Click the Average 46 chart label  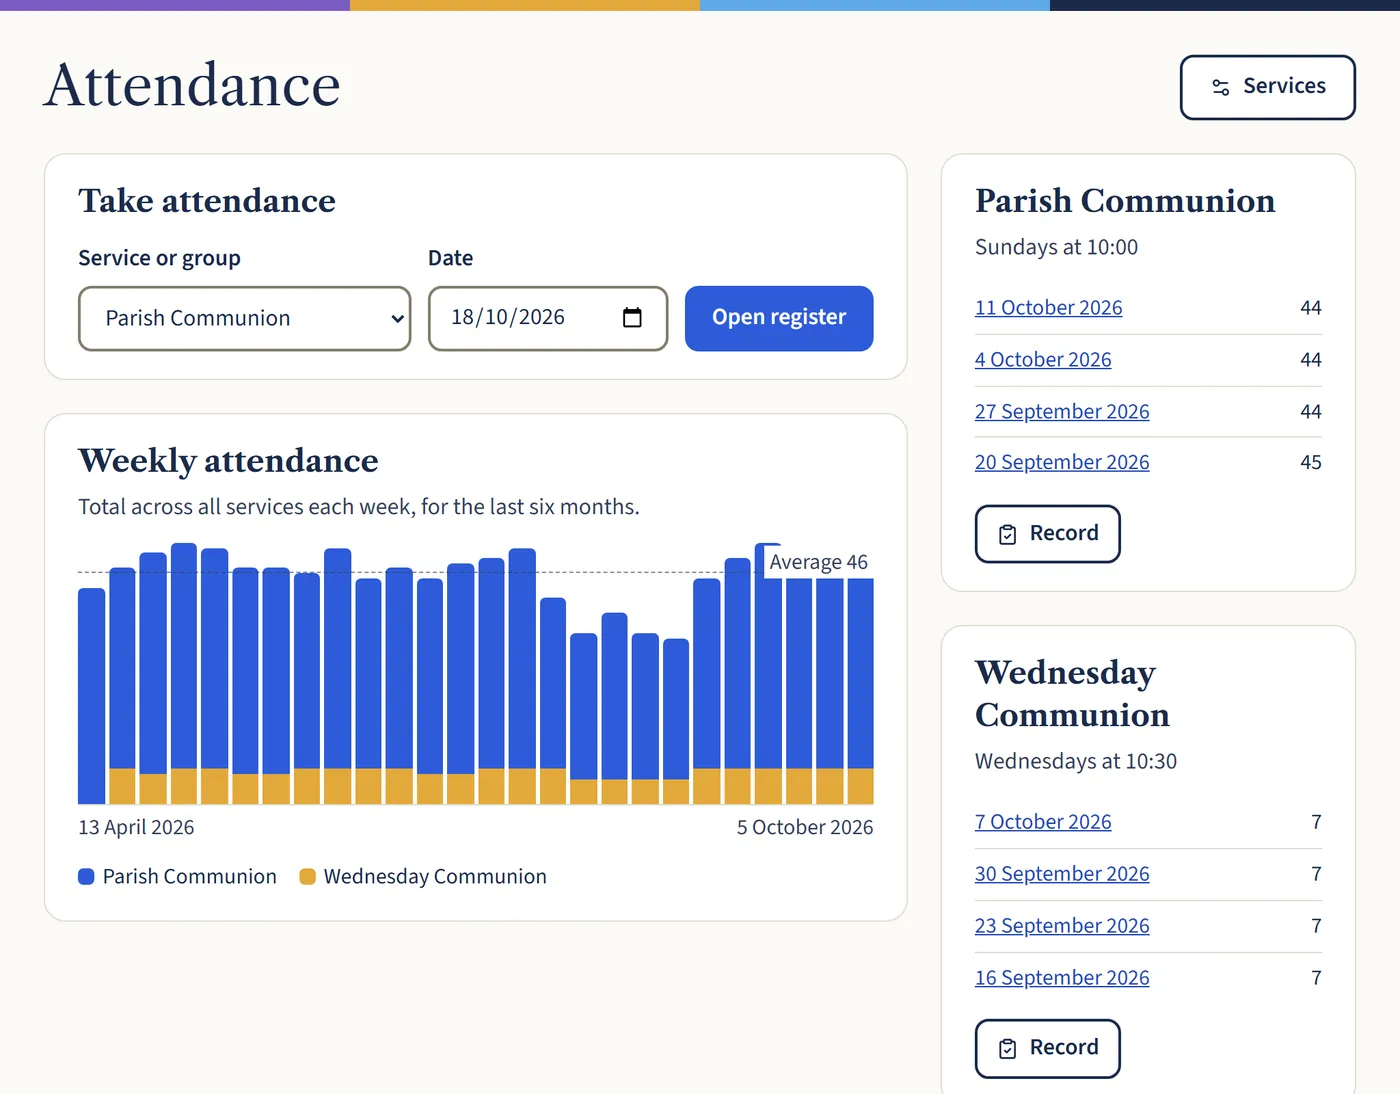[818, 562]
